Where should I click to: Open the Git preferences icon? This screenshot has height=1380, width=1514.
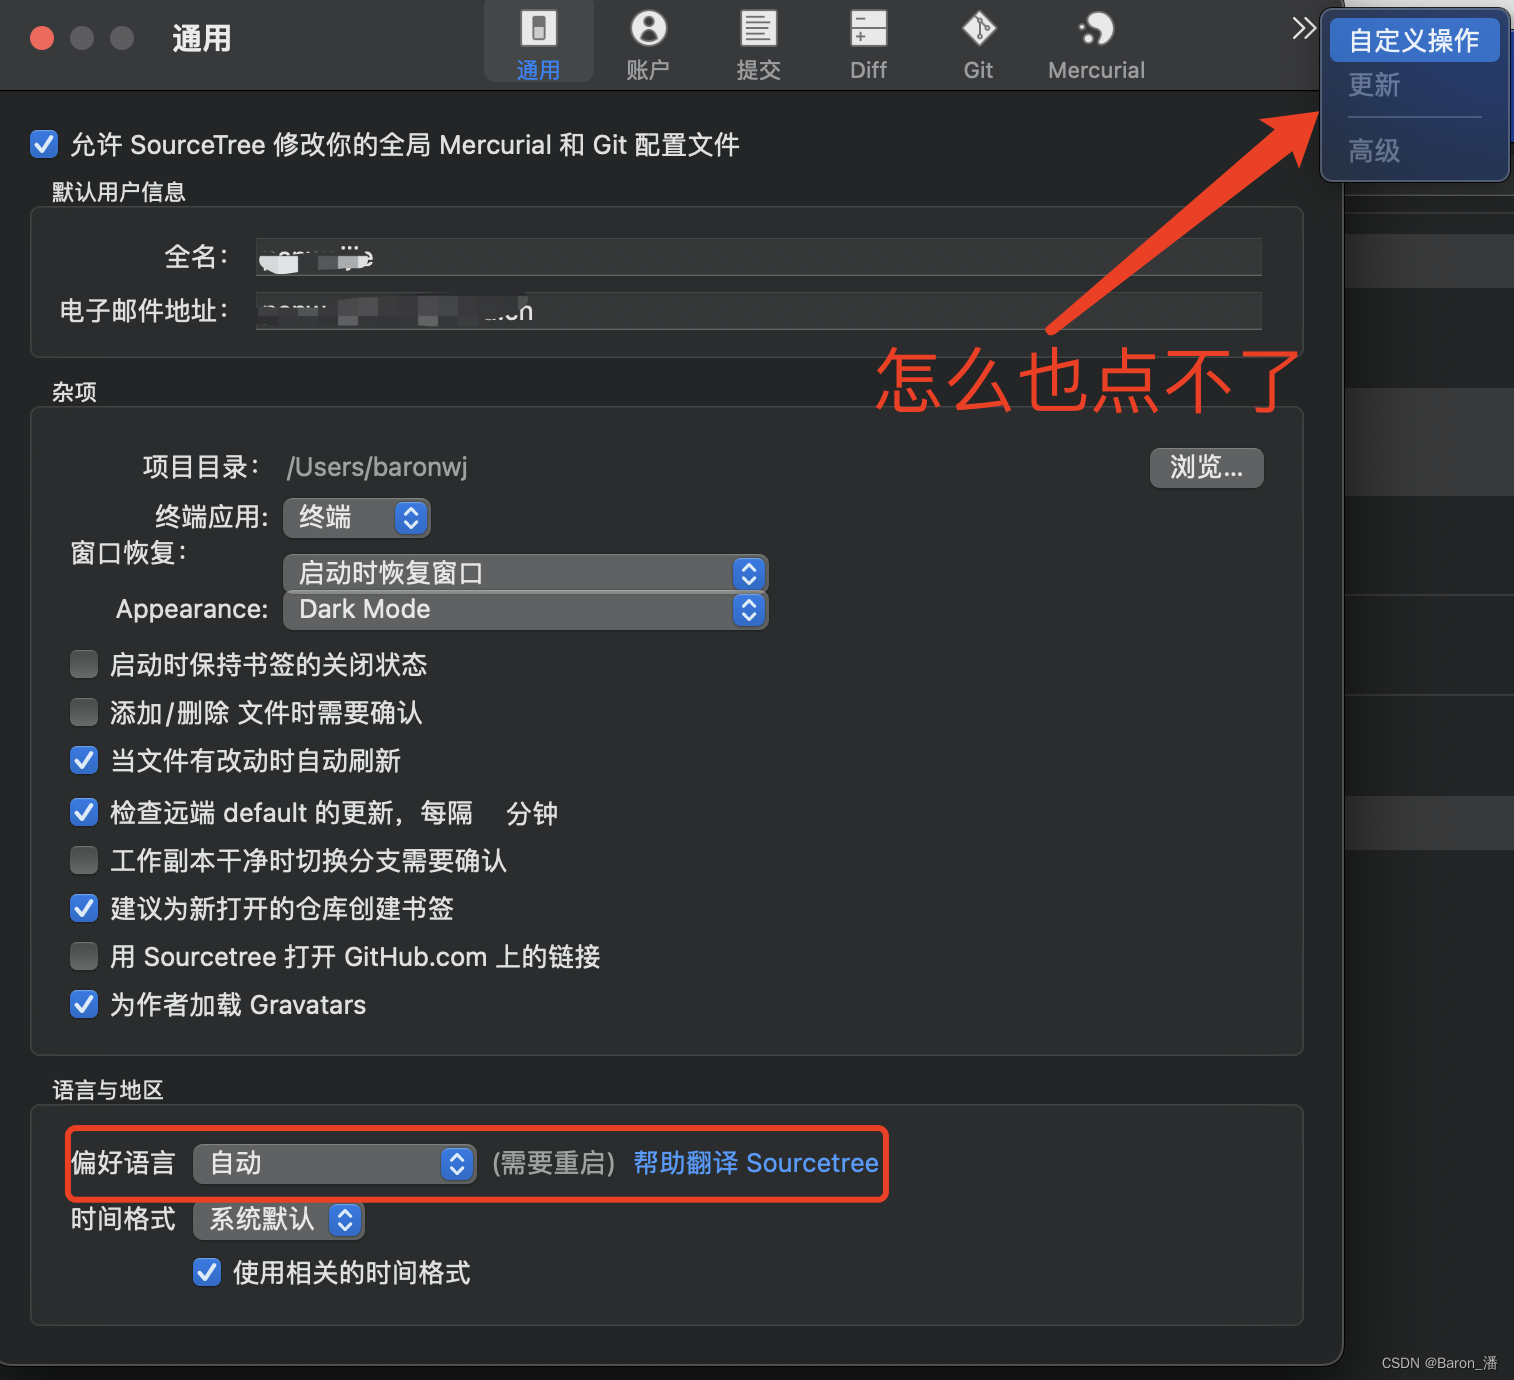pyautogui.click(x=978, y=44)
